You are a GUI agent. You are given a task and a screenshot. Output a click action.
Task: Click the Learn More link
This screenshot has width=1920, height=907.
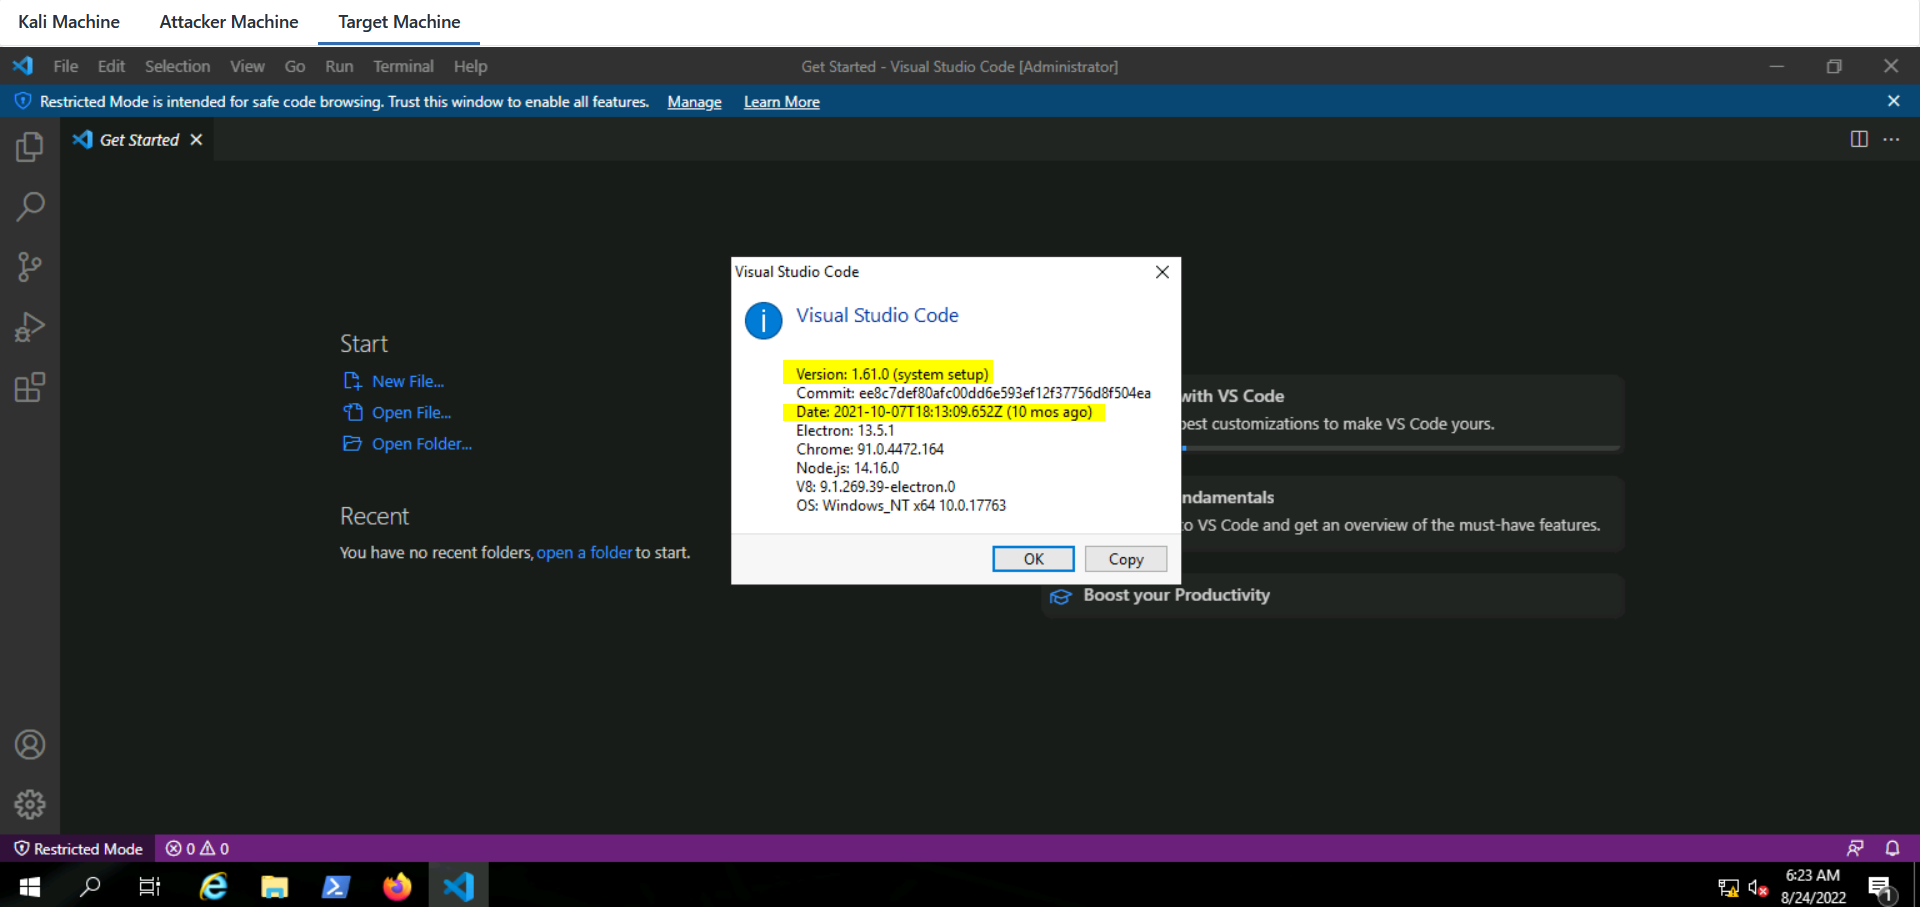[781, 102]
